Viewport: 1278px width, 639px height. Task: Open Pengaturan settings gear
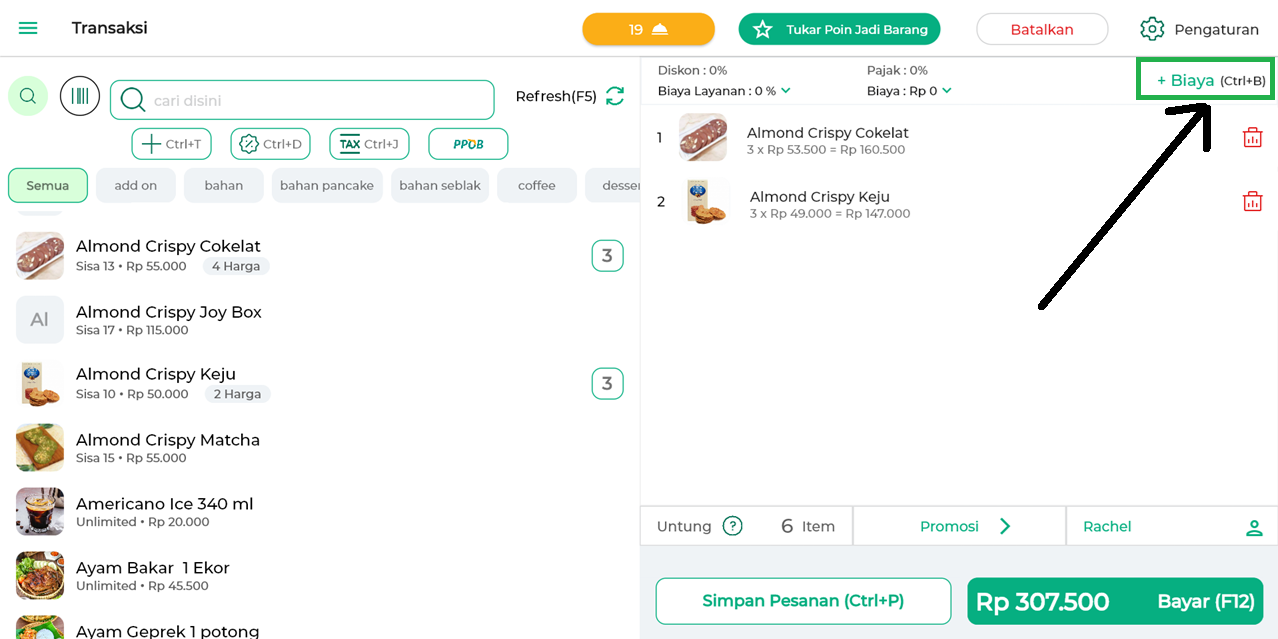[x=1152, y=29]
